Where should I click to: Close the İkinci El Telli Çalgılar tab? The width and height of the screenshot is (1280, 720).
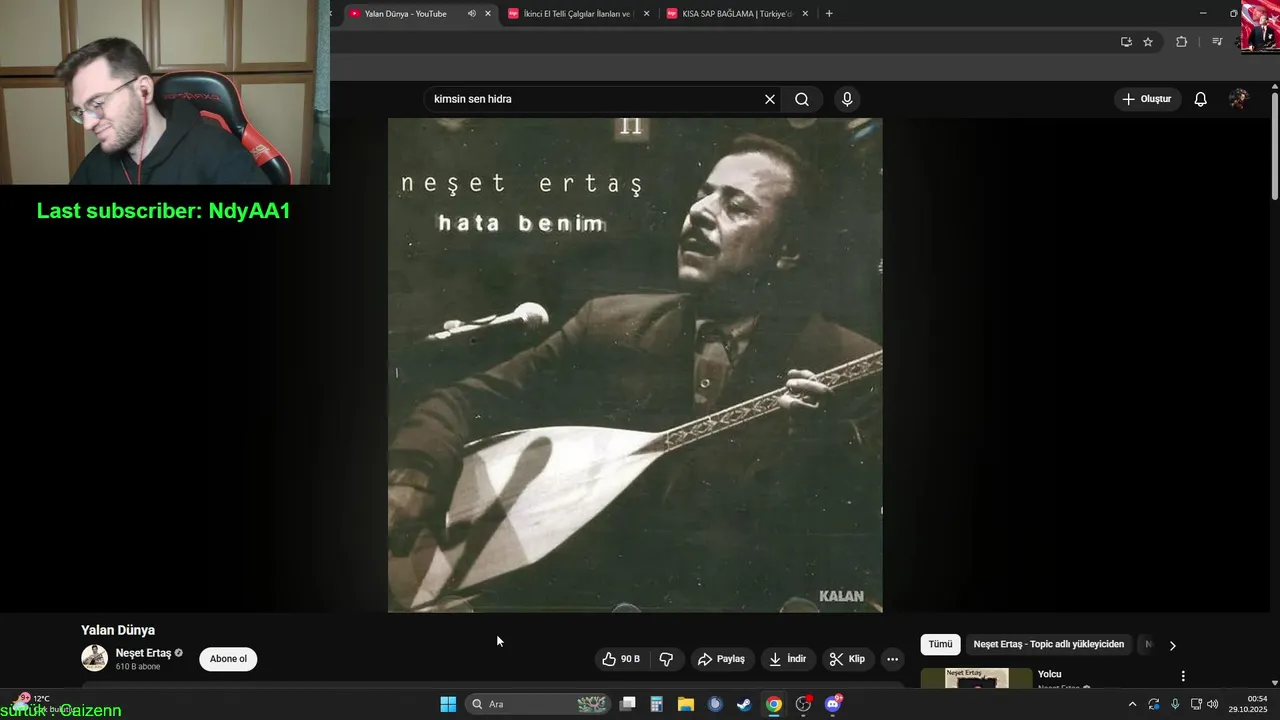pyautogui.click(x=646, y=14)
